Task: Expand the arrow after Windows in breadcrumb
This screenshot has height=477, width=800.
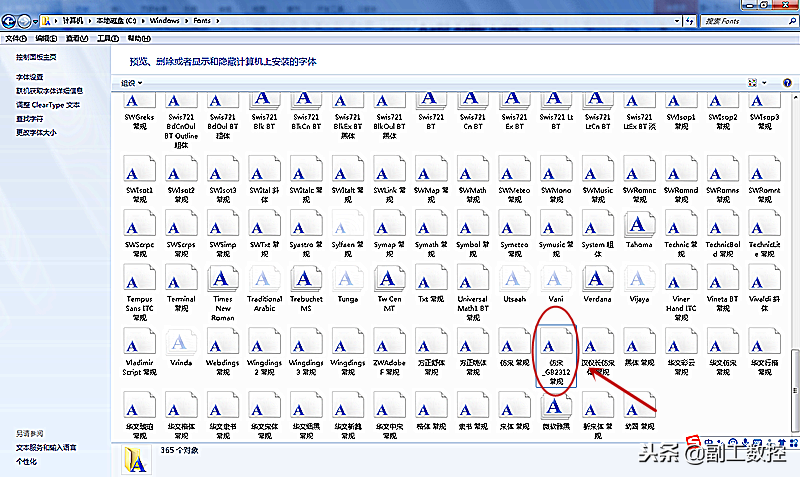Action: click(186, 21)
